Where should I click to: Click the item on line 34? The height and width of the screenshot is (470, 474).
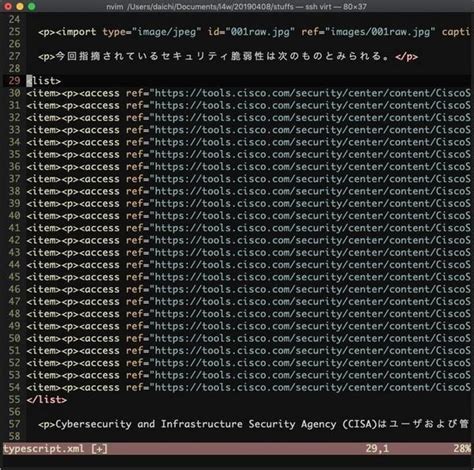point(248,142)
